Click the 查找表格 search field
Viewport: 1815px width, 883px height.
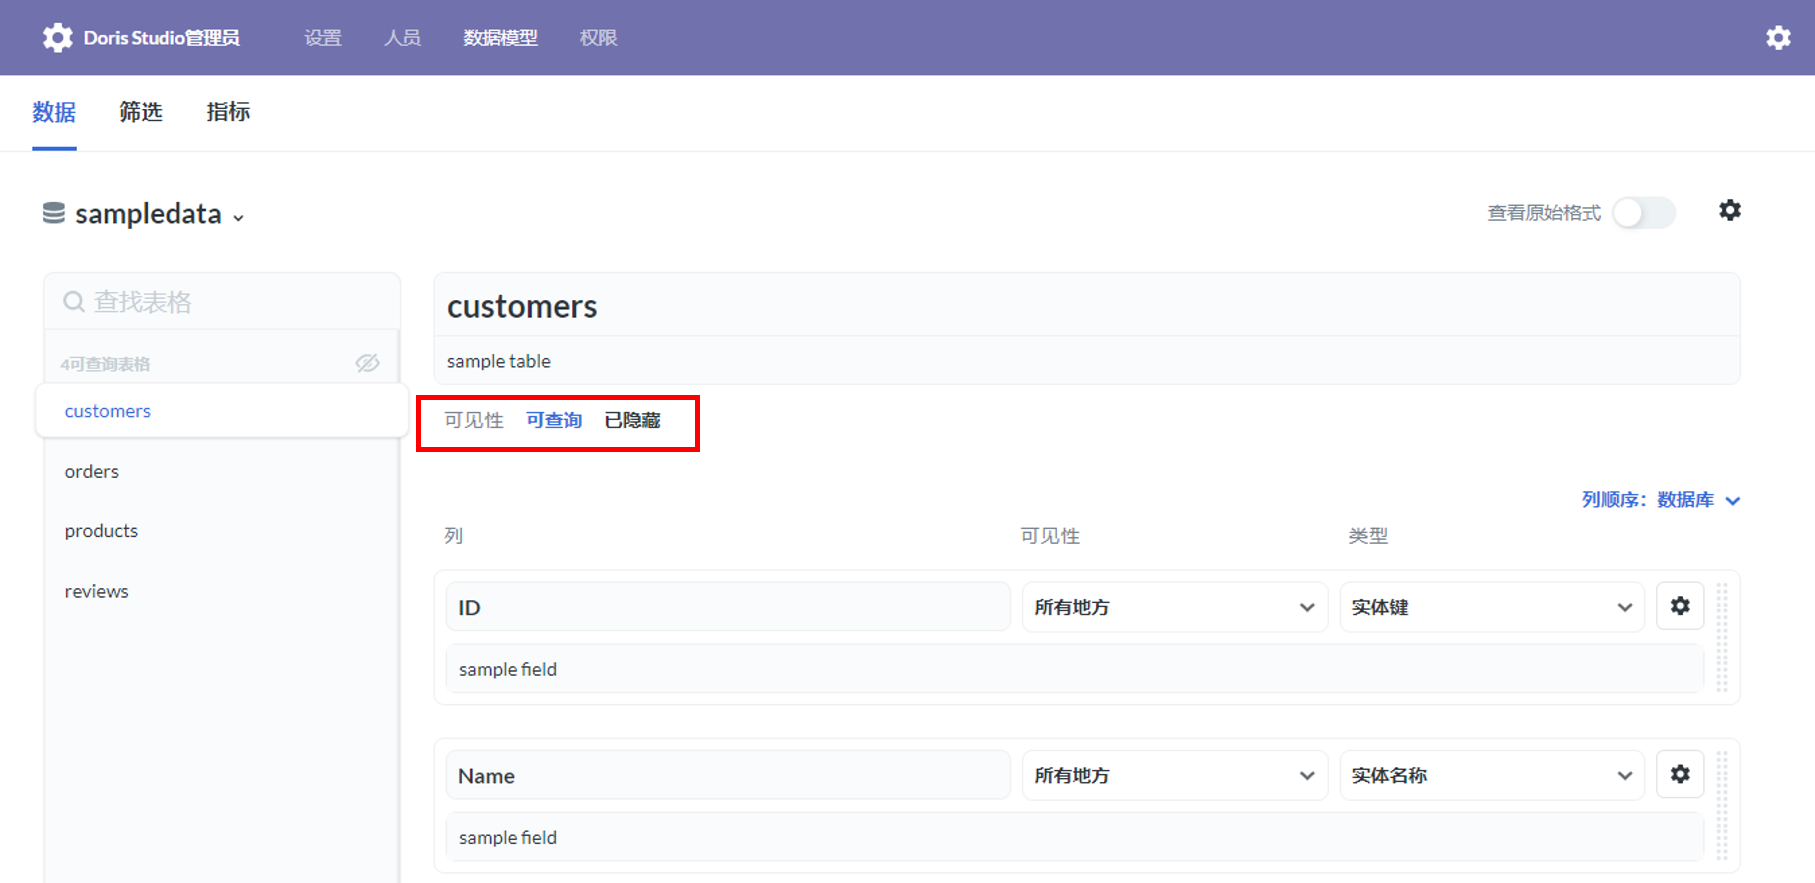coord(222,301)
